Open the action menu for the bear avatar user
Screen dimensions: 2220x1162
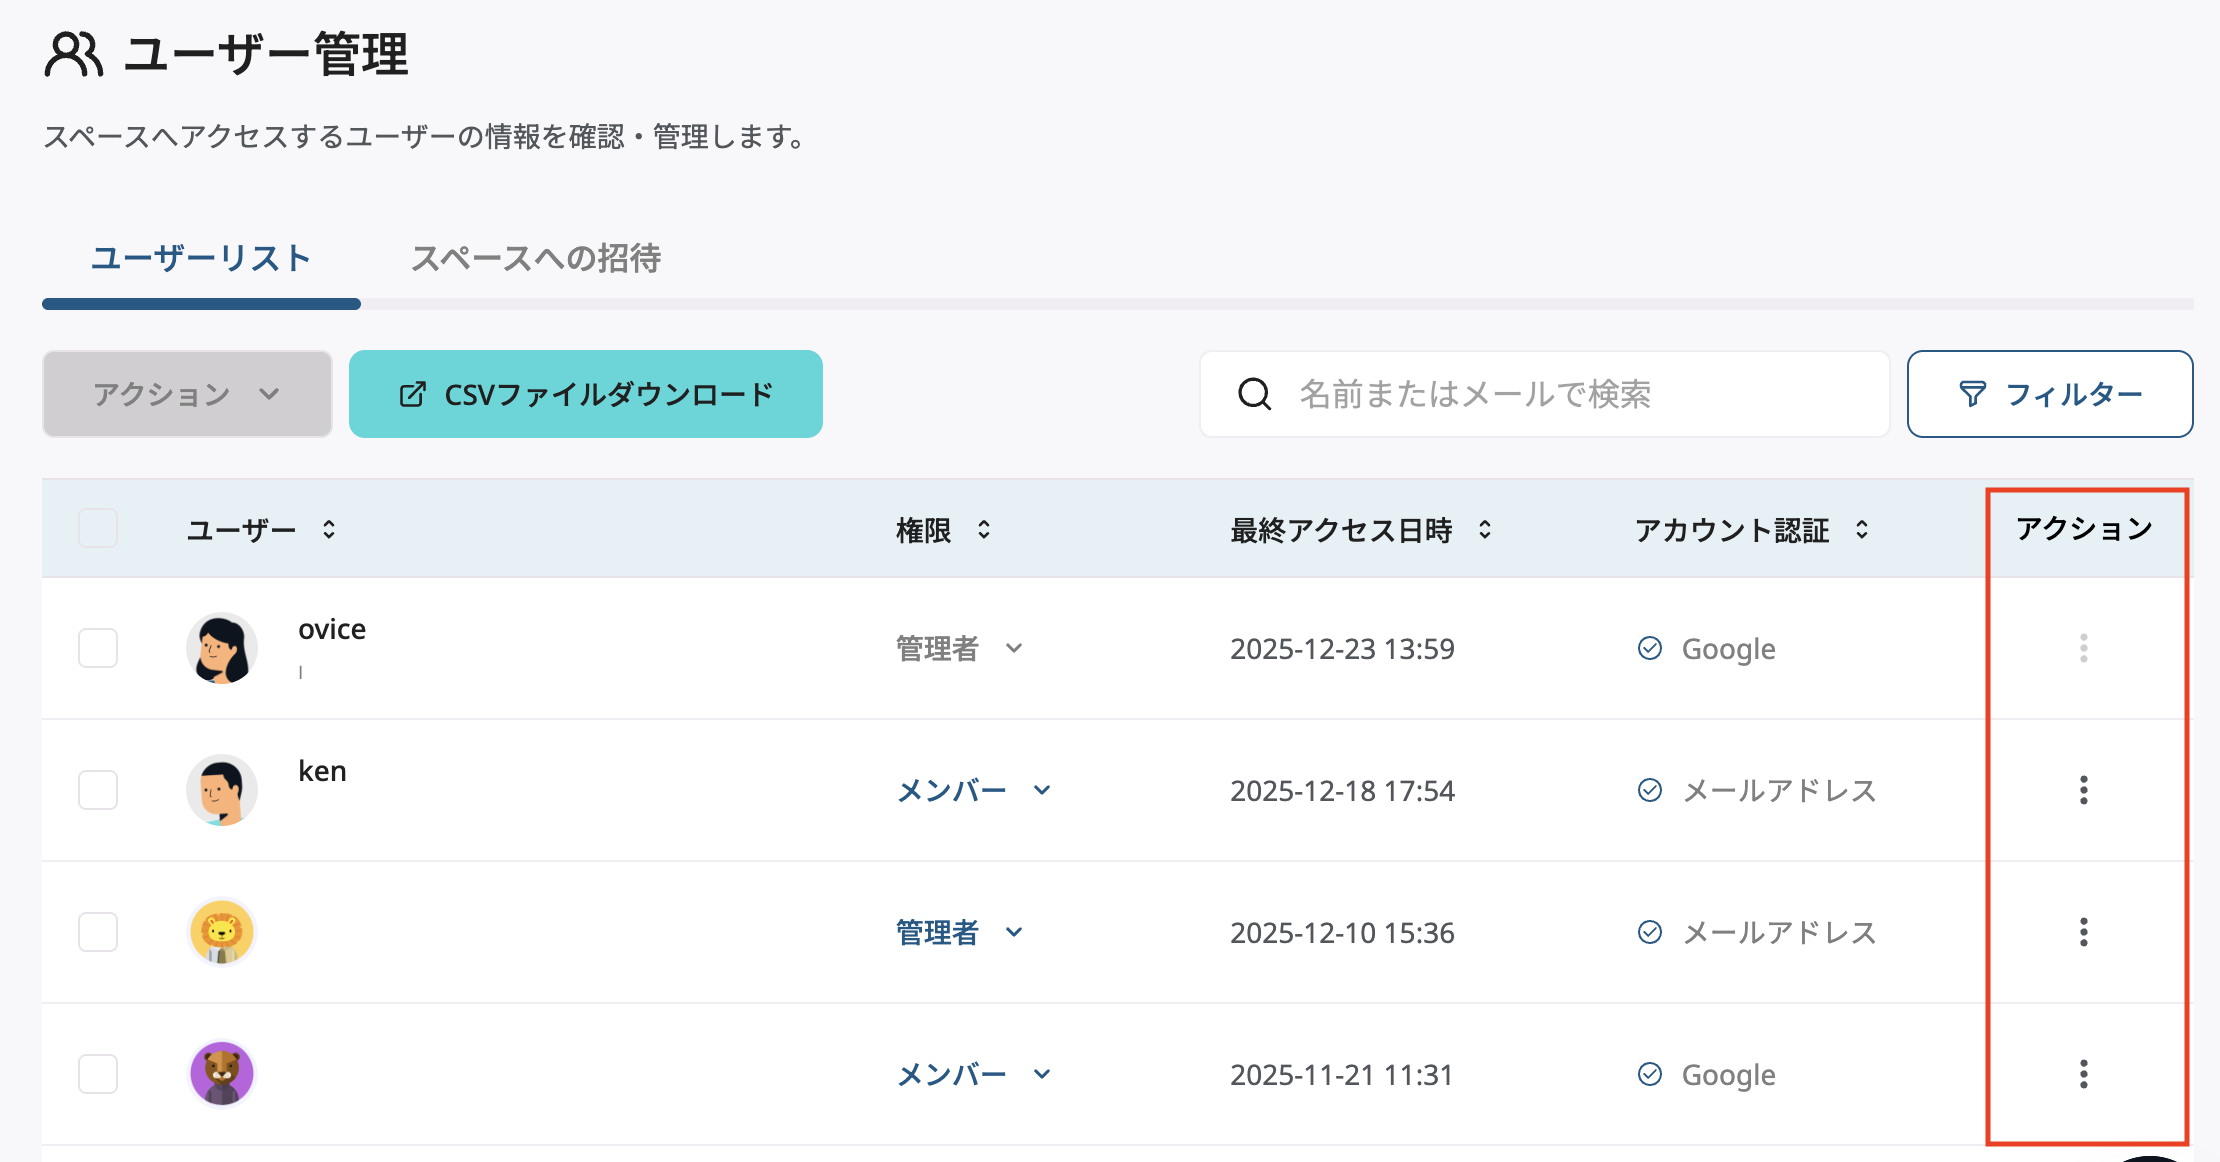(x=2083, y=1075)
